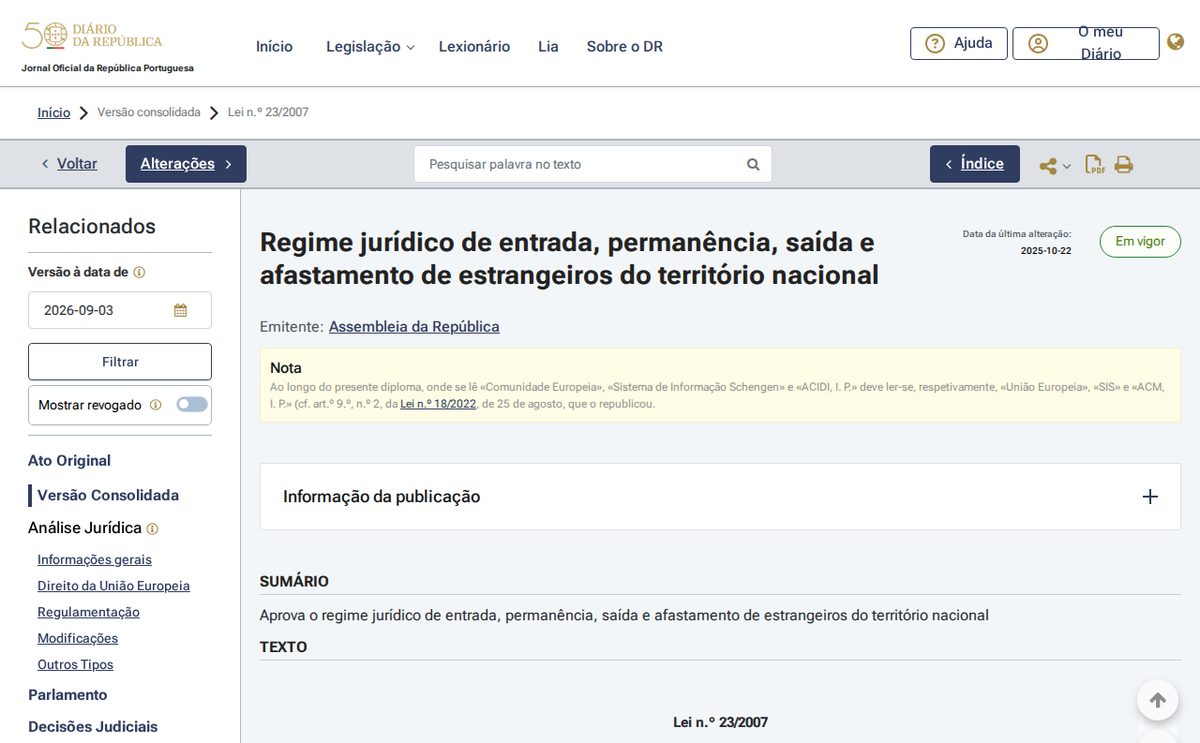Image resolution: width=1200 pixels, height=743 pixels.
Task: Click the Filtrar button
Action: [120, 362]
